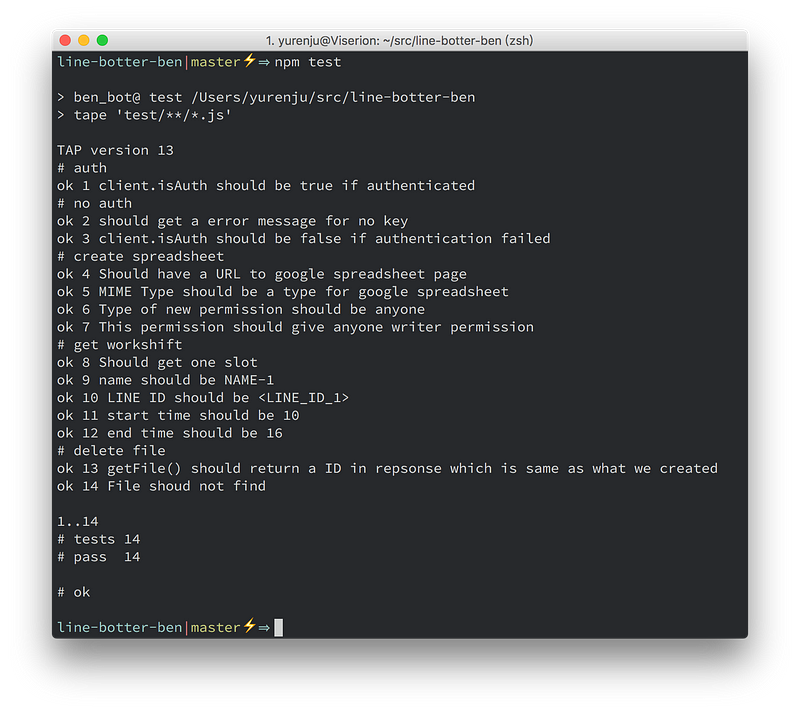Image resolution: width=800 pixels, height=713 pixels.
Task: Click the 'ok 14 File shoud not find' line
Action: (x=161, y=486)
